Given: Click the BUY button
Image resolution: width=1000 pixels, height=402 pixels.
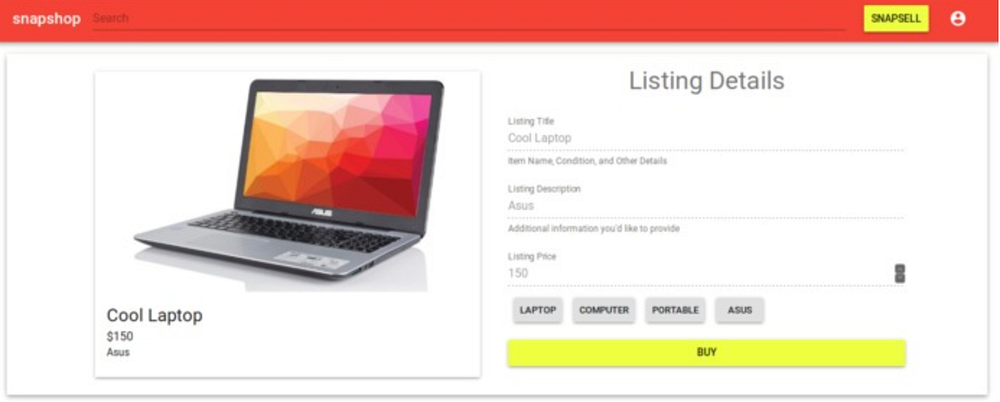Looking at the screenshot, I should pos(707,352).
